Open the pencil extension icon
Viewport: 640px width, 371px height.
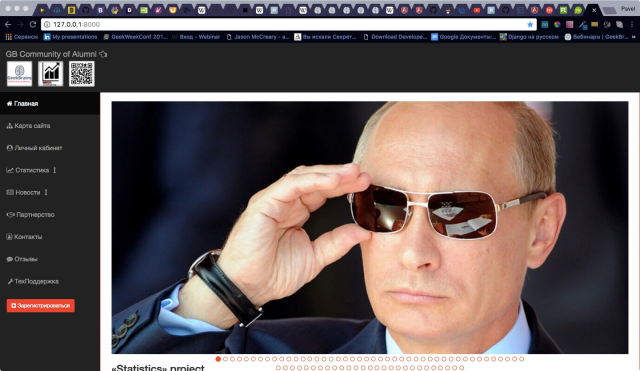pos(582,25)
